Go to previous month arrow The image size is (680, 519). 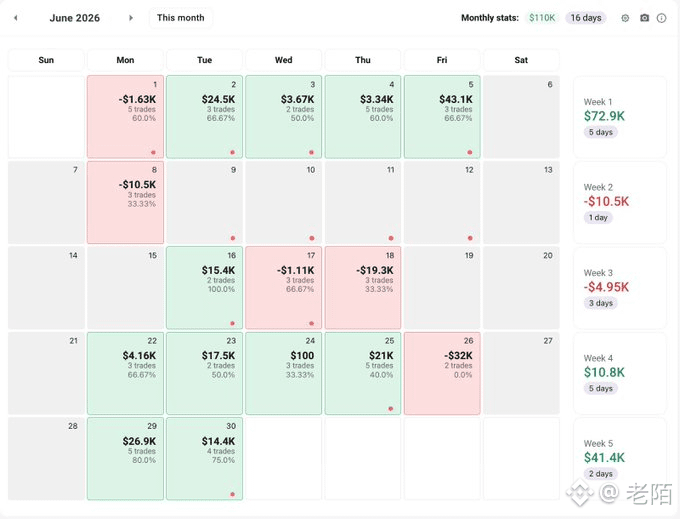(x=16, y=18)
